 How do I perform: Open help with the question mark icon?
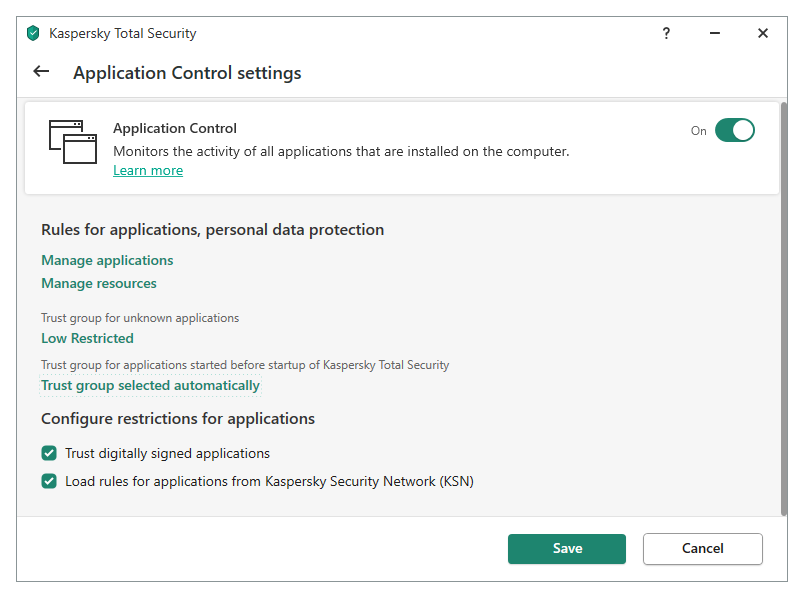(666, 33)
